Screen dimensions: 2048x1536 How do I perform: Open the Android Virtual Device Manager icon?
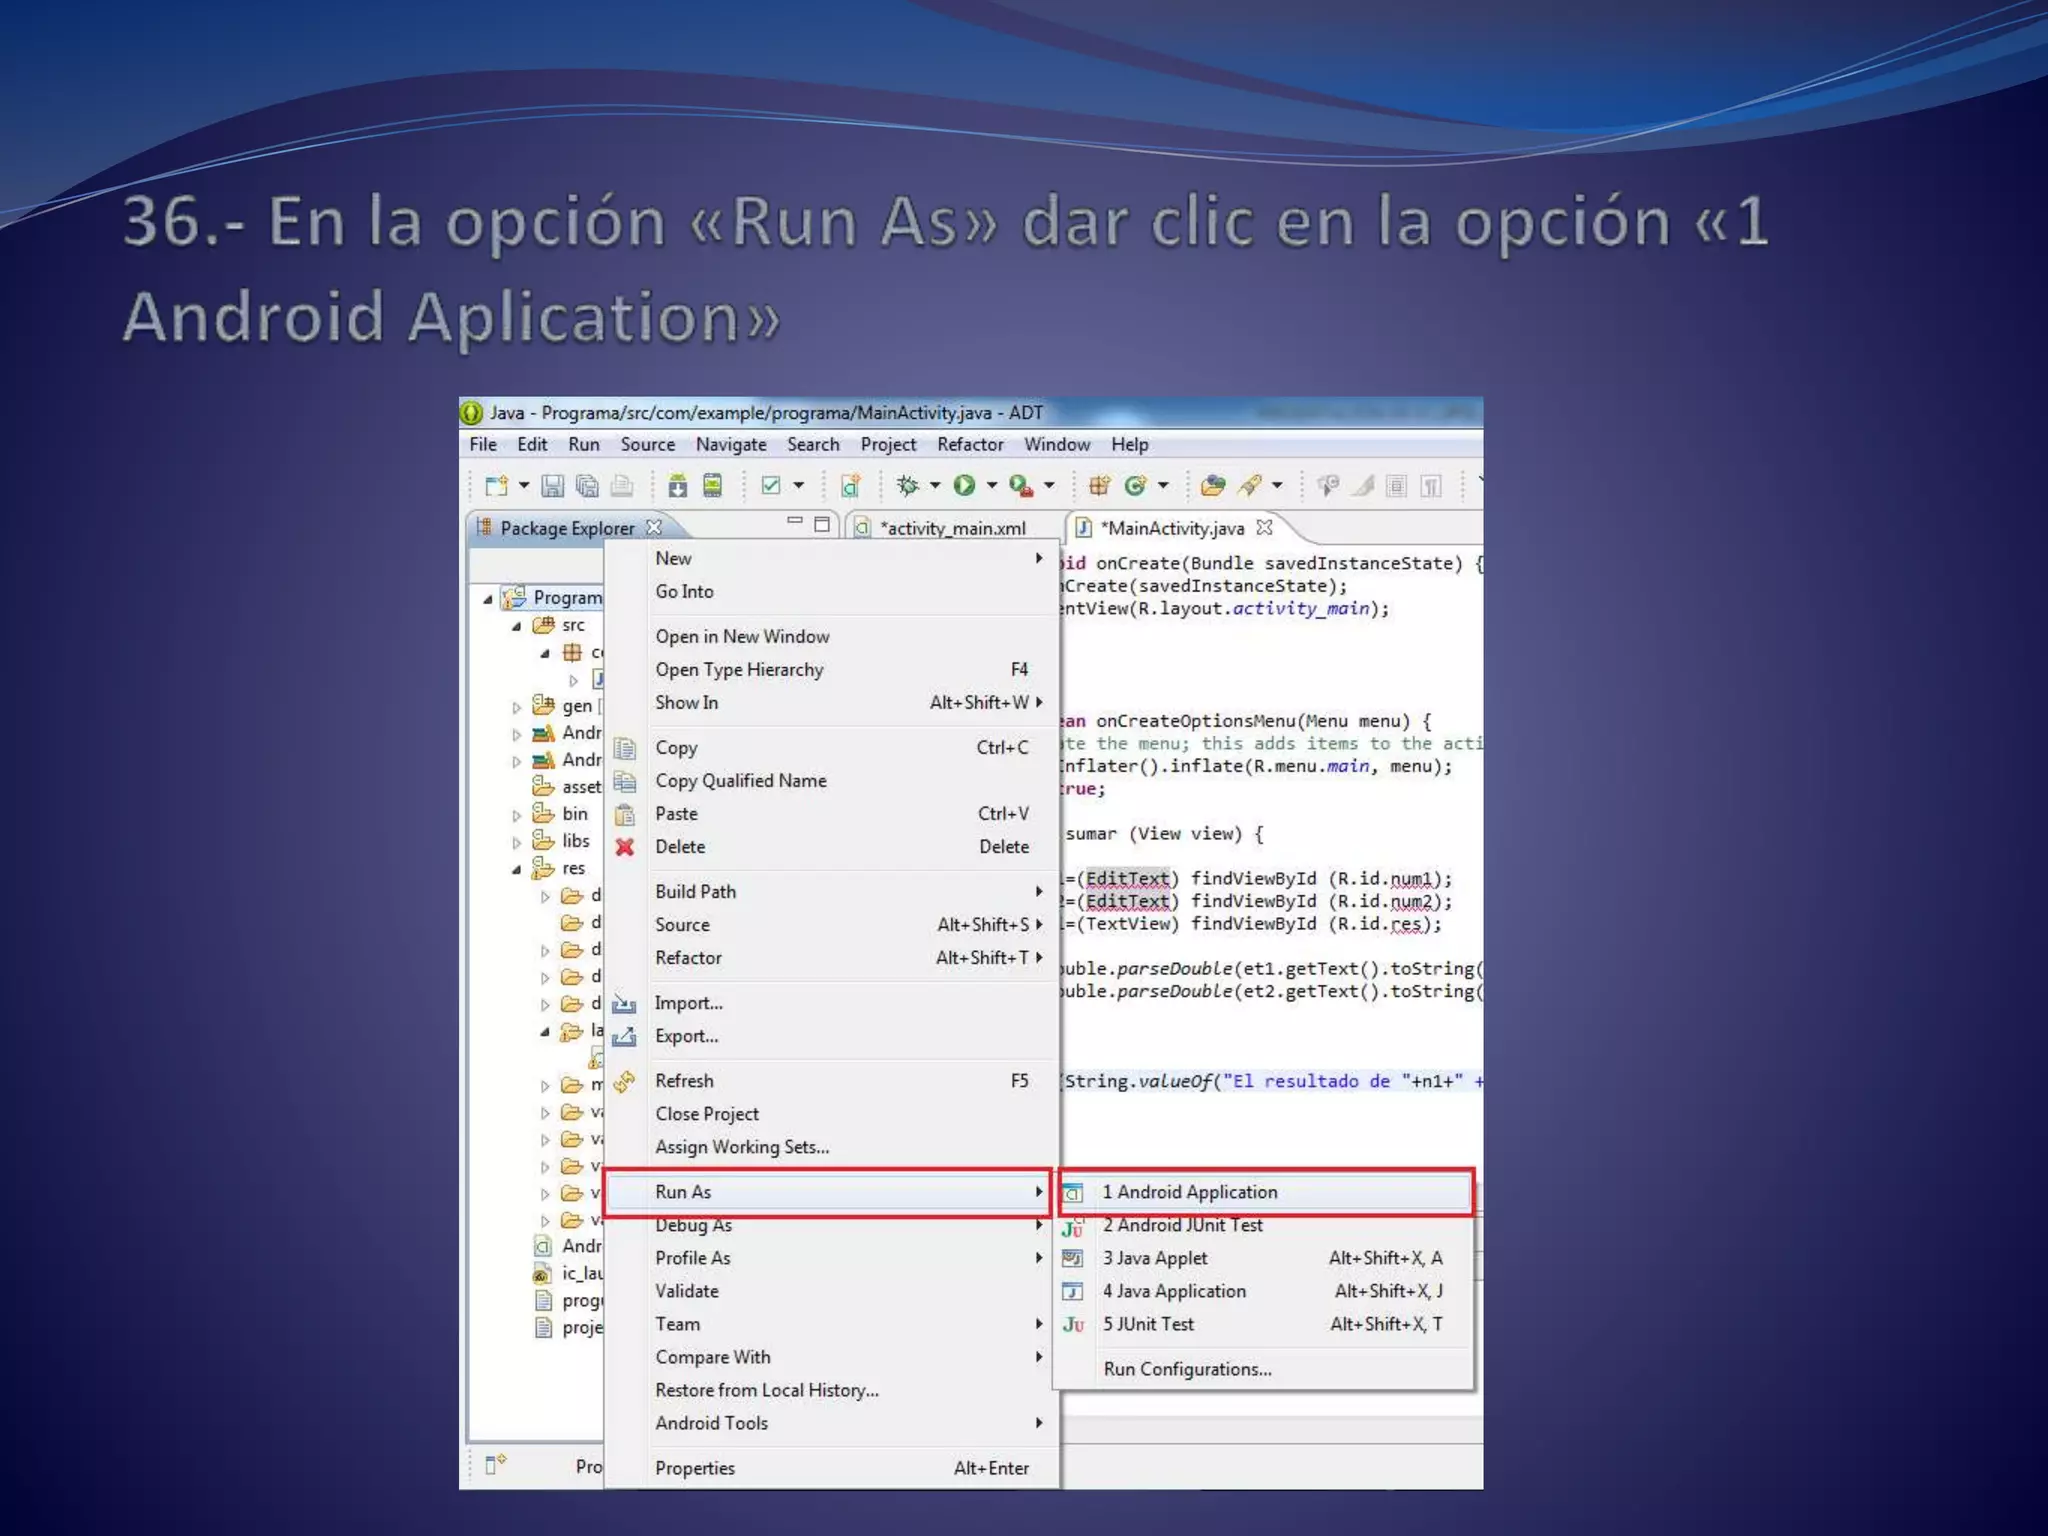coord(712,486)
